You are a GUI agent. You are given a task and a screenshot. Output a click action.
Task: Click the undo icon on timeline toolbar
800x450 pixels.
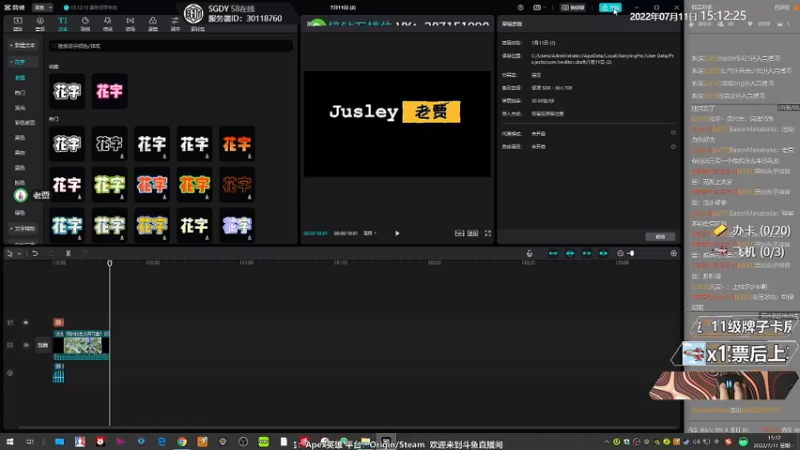point(35,254)
